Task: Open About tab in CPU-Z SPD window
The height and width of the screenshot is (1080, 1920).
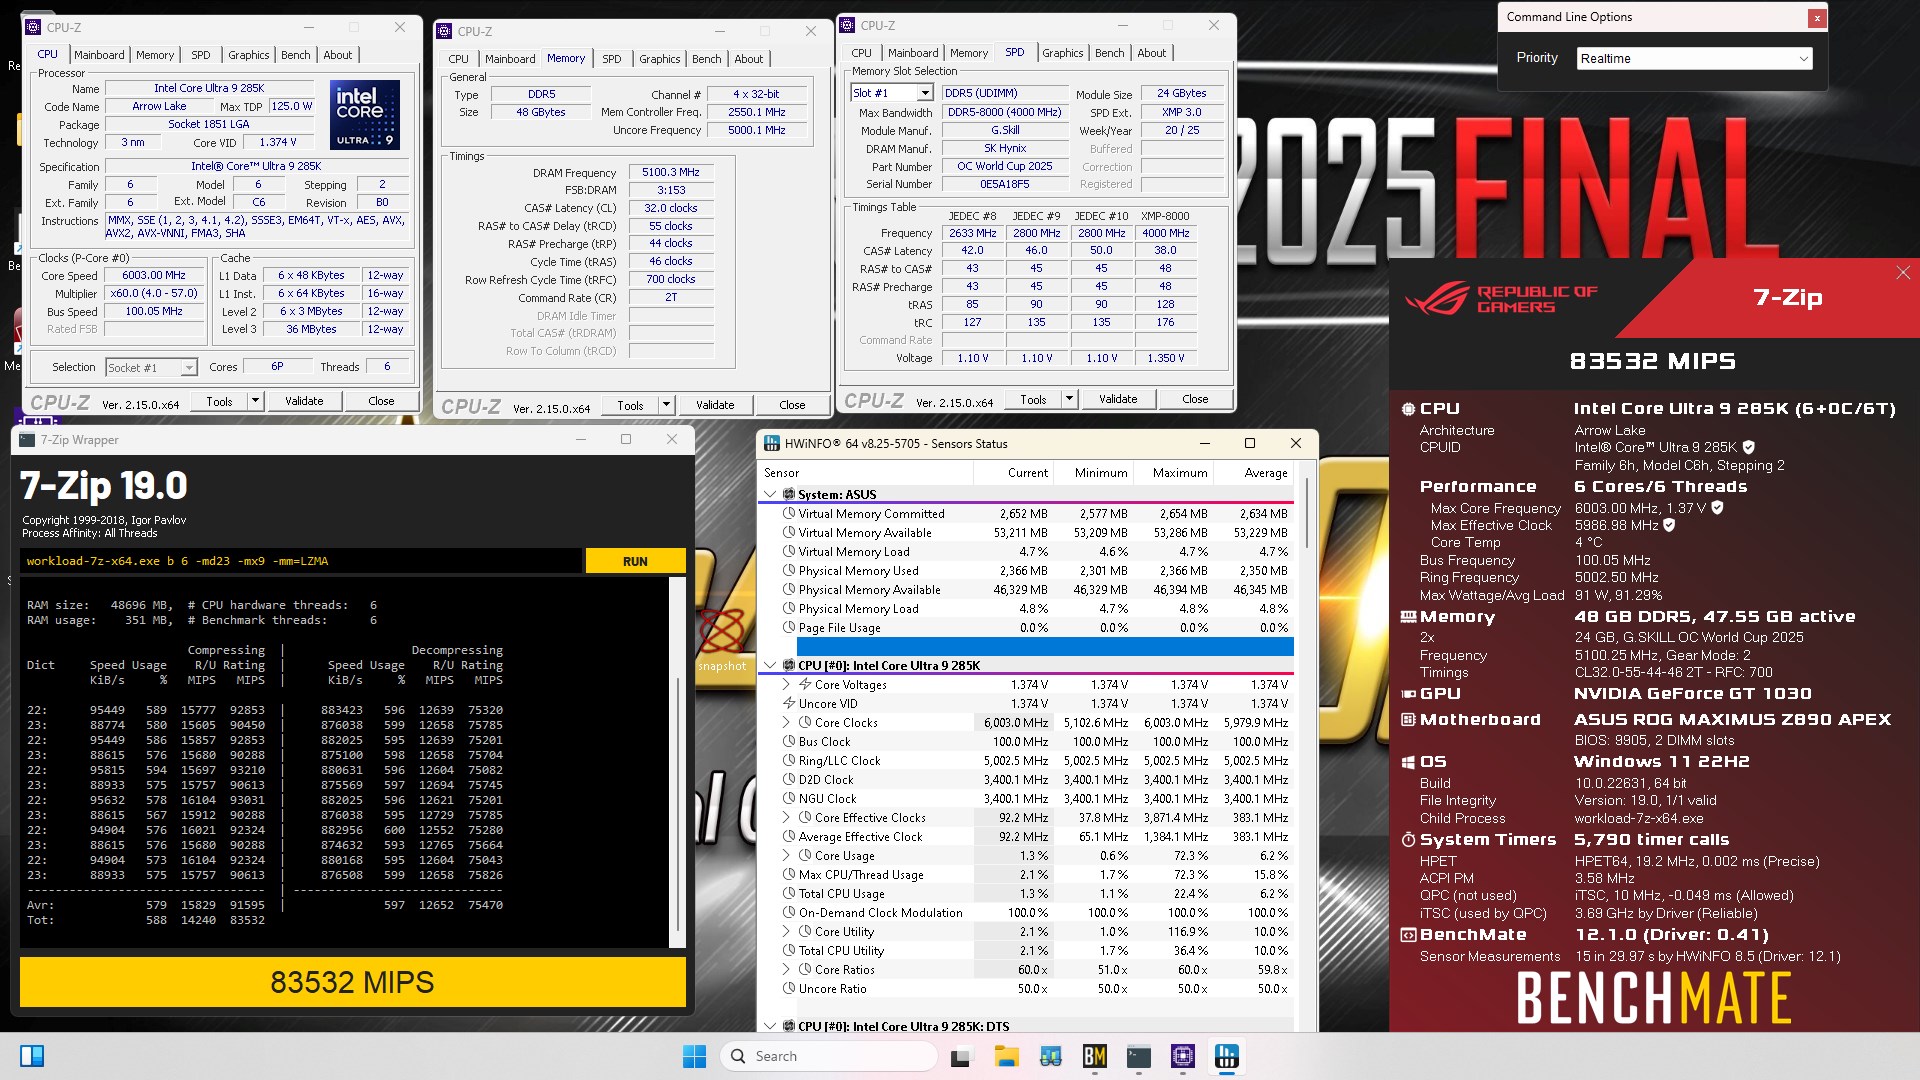Action: (1151, 53)
